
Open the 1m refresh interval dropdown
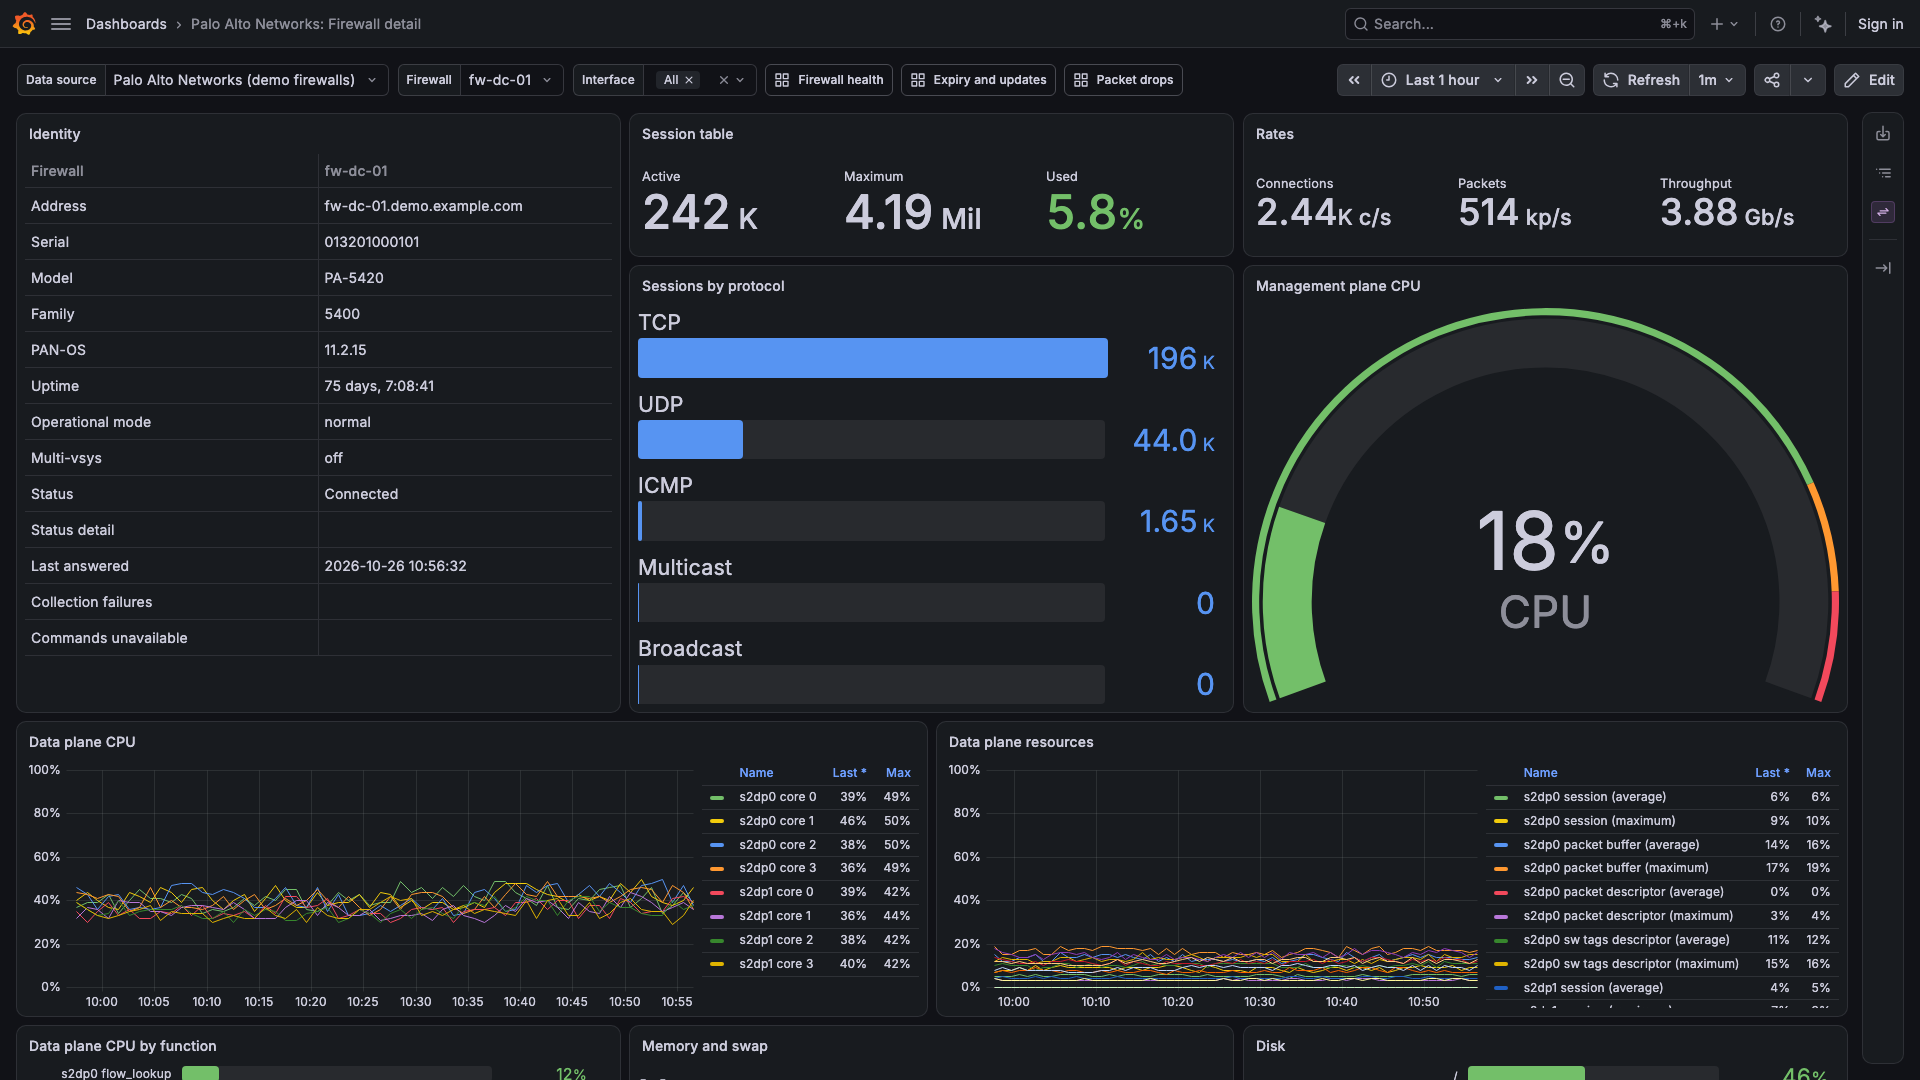[x=1717, y=80]
